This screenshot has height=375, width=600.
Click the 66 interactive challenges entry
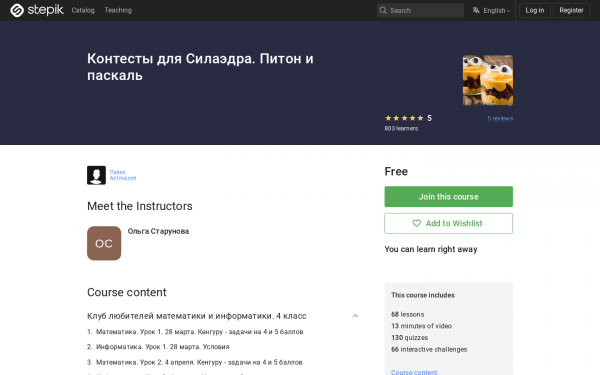point(429,349)
